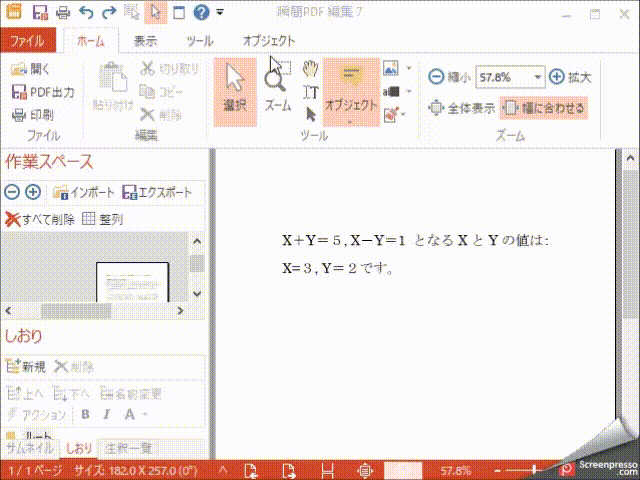
Task: Click the status bar zoom slider handle
Action: [533, 471]
